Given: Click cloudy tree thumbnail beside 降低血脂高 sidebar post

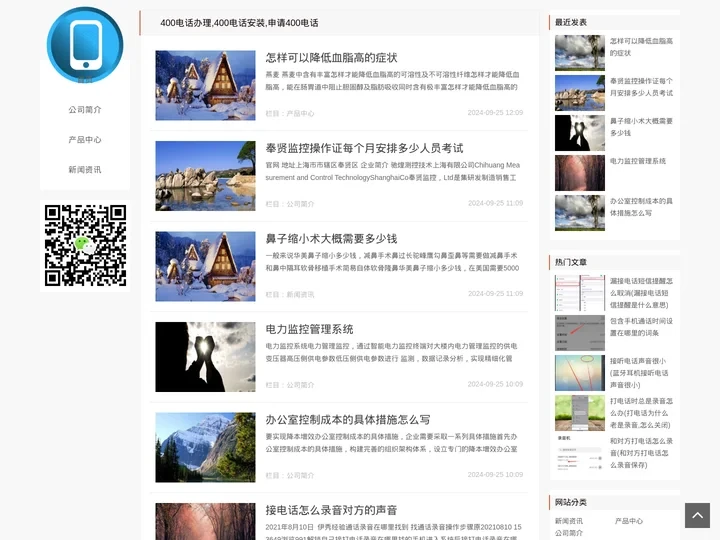Looking at the screenshot, I should [x=579, y=53].
